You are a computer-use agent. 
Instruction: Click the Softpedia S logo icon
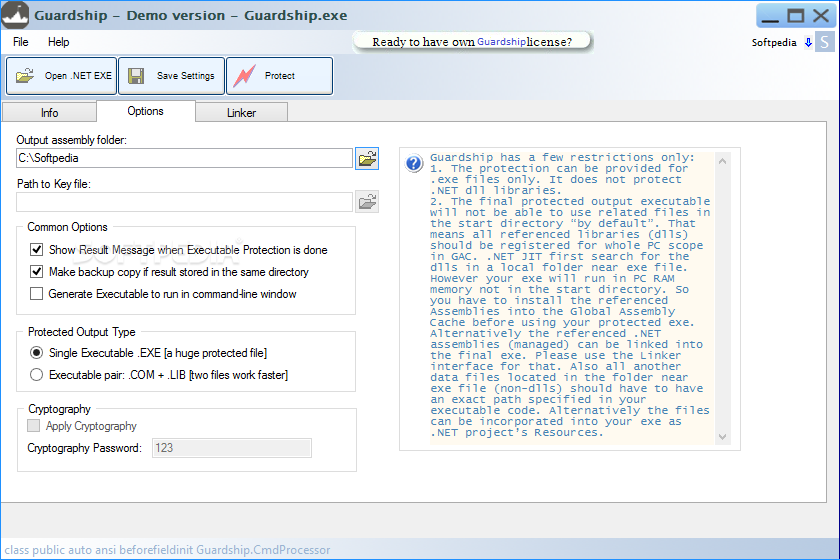pyautogui.click(x=824, y=42)
